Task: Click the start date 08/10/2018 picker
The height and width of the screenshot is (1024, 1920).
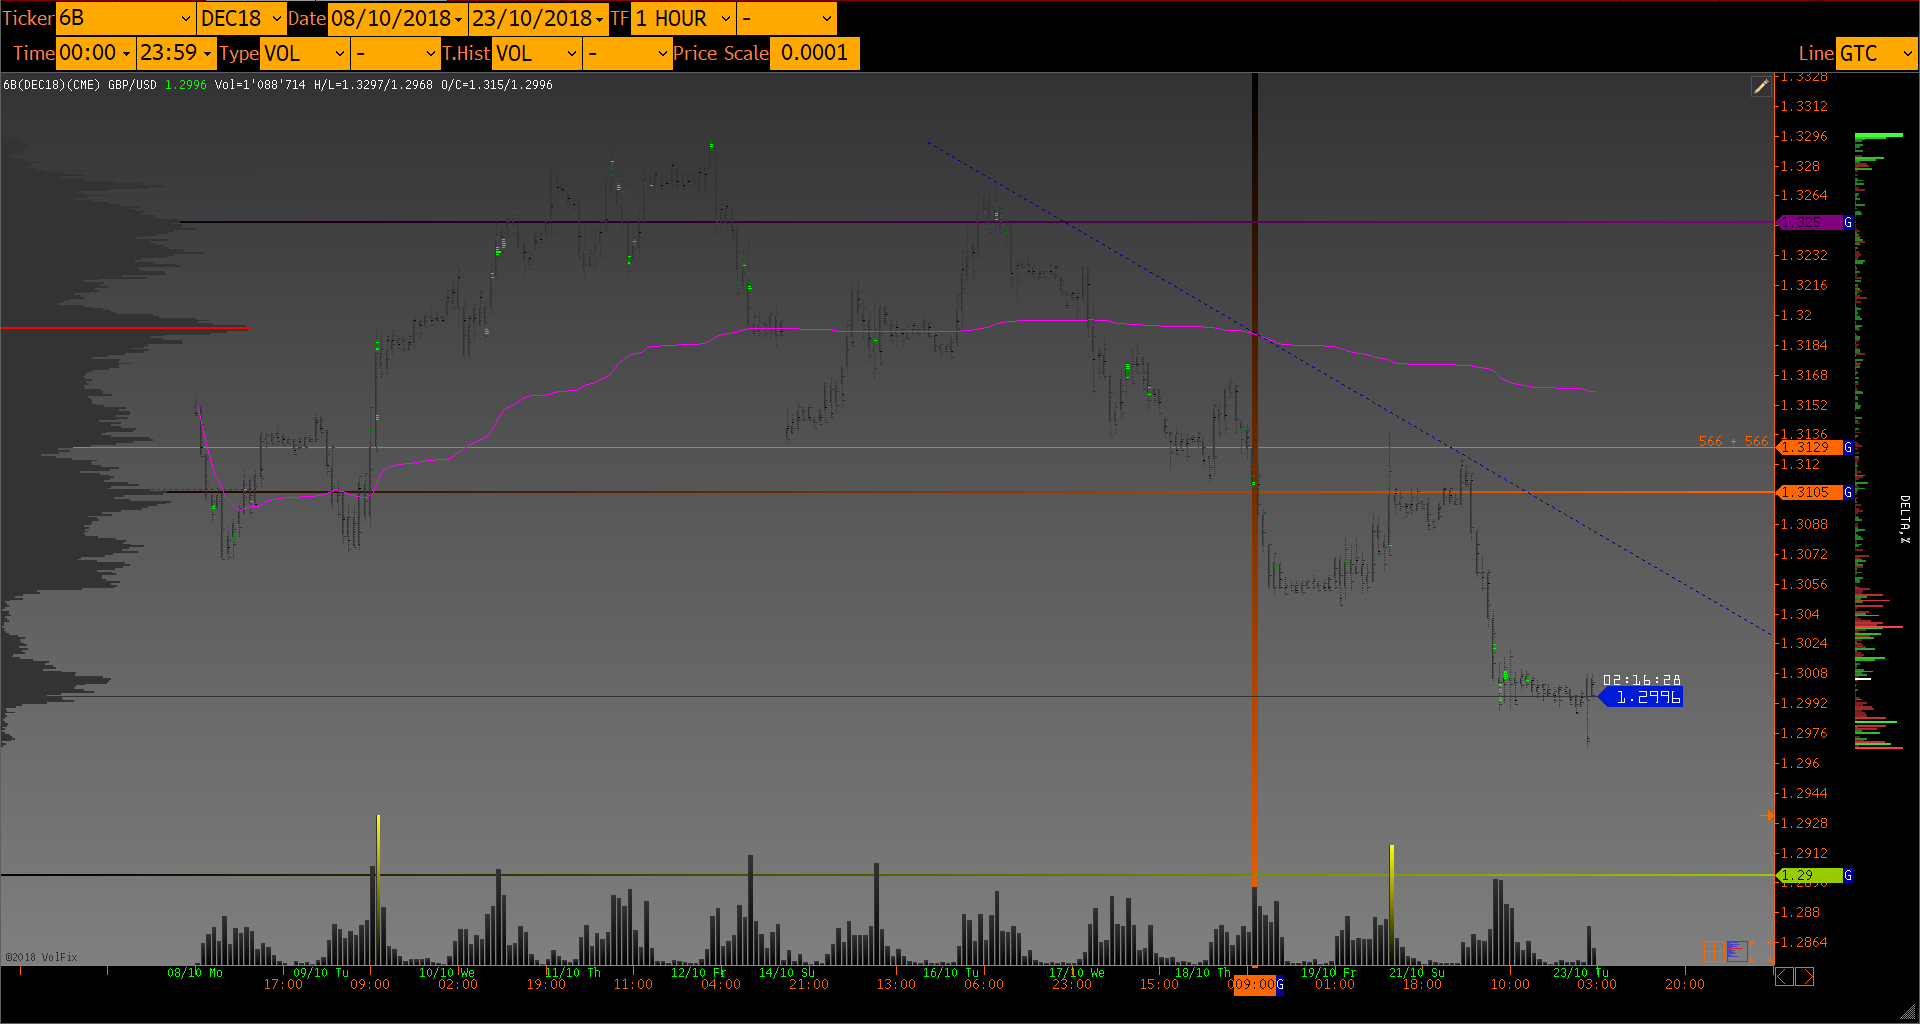Action: (397, 18)
